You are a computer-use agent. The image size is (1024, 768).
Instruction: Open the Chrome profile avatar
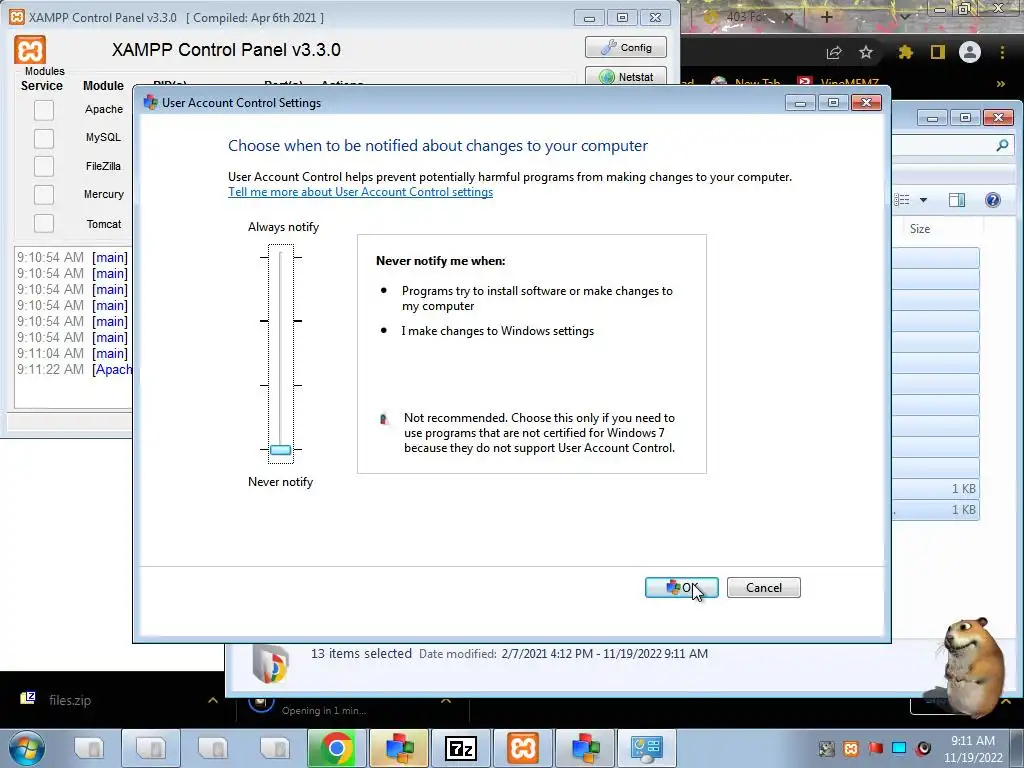(970, 52)
